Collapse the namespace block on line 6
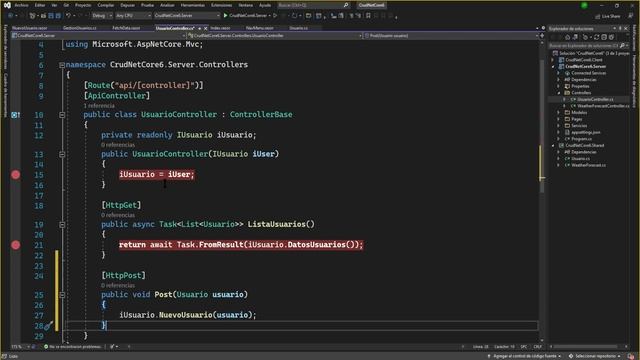This screenshot has height=360, width=640. [x=62, y=65]
